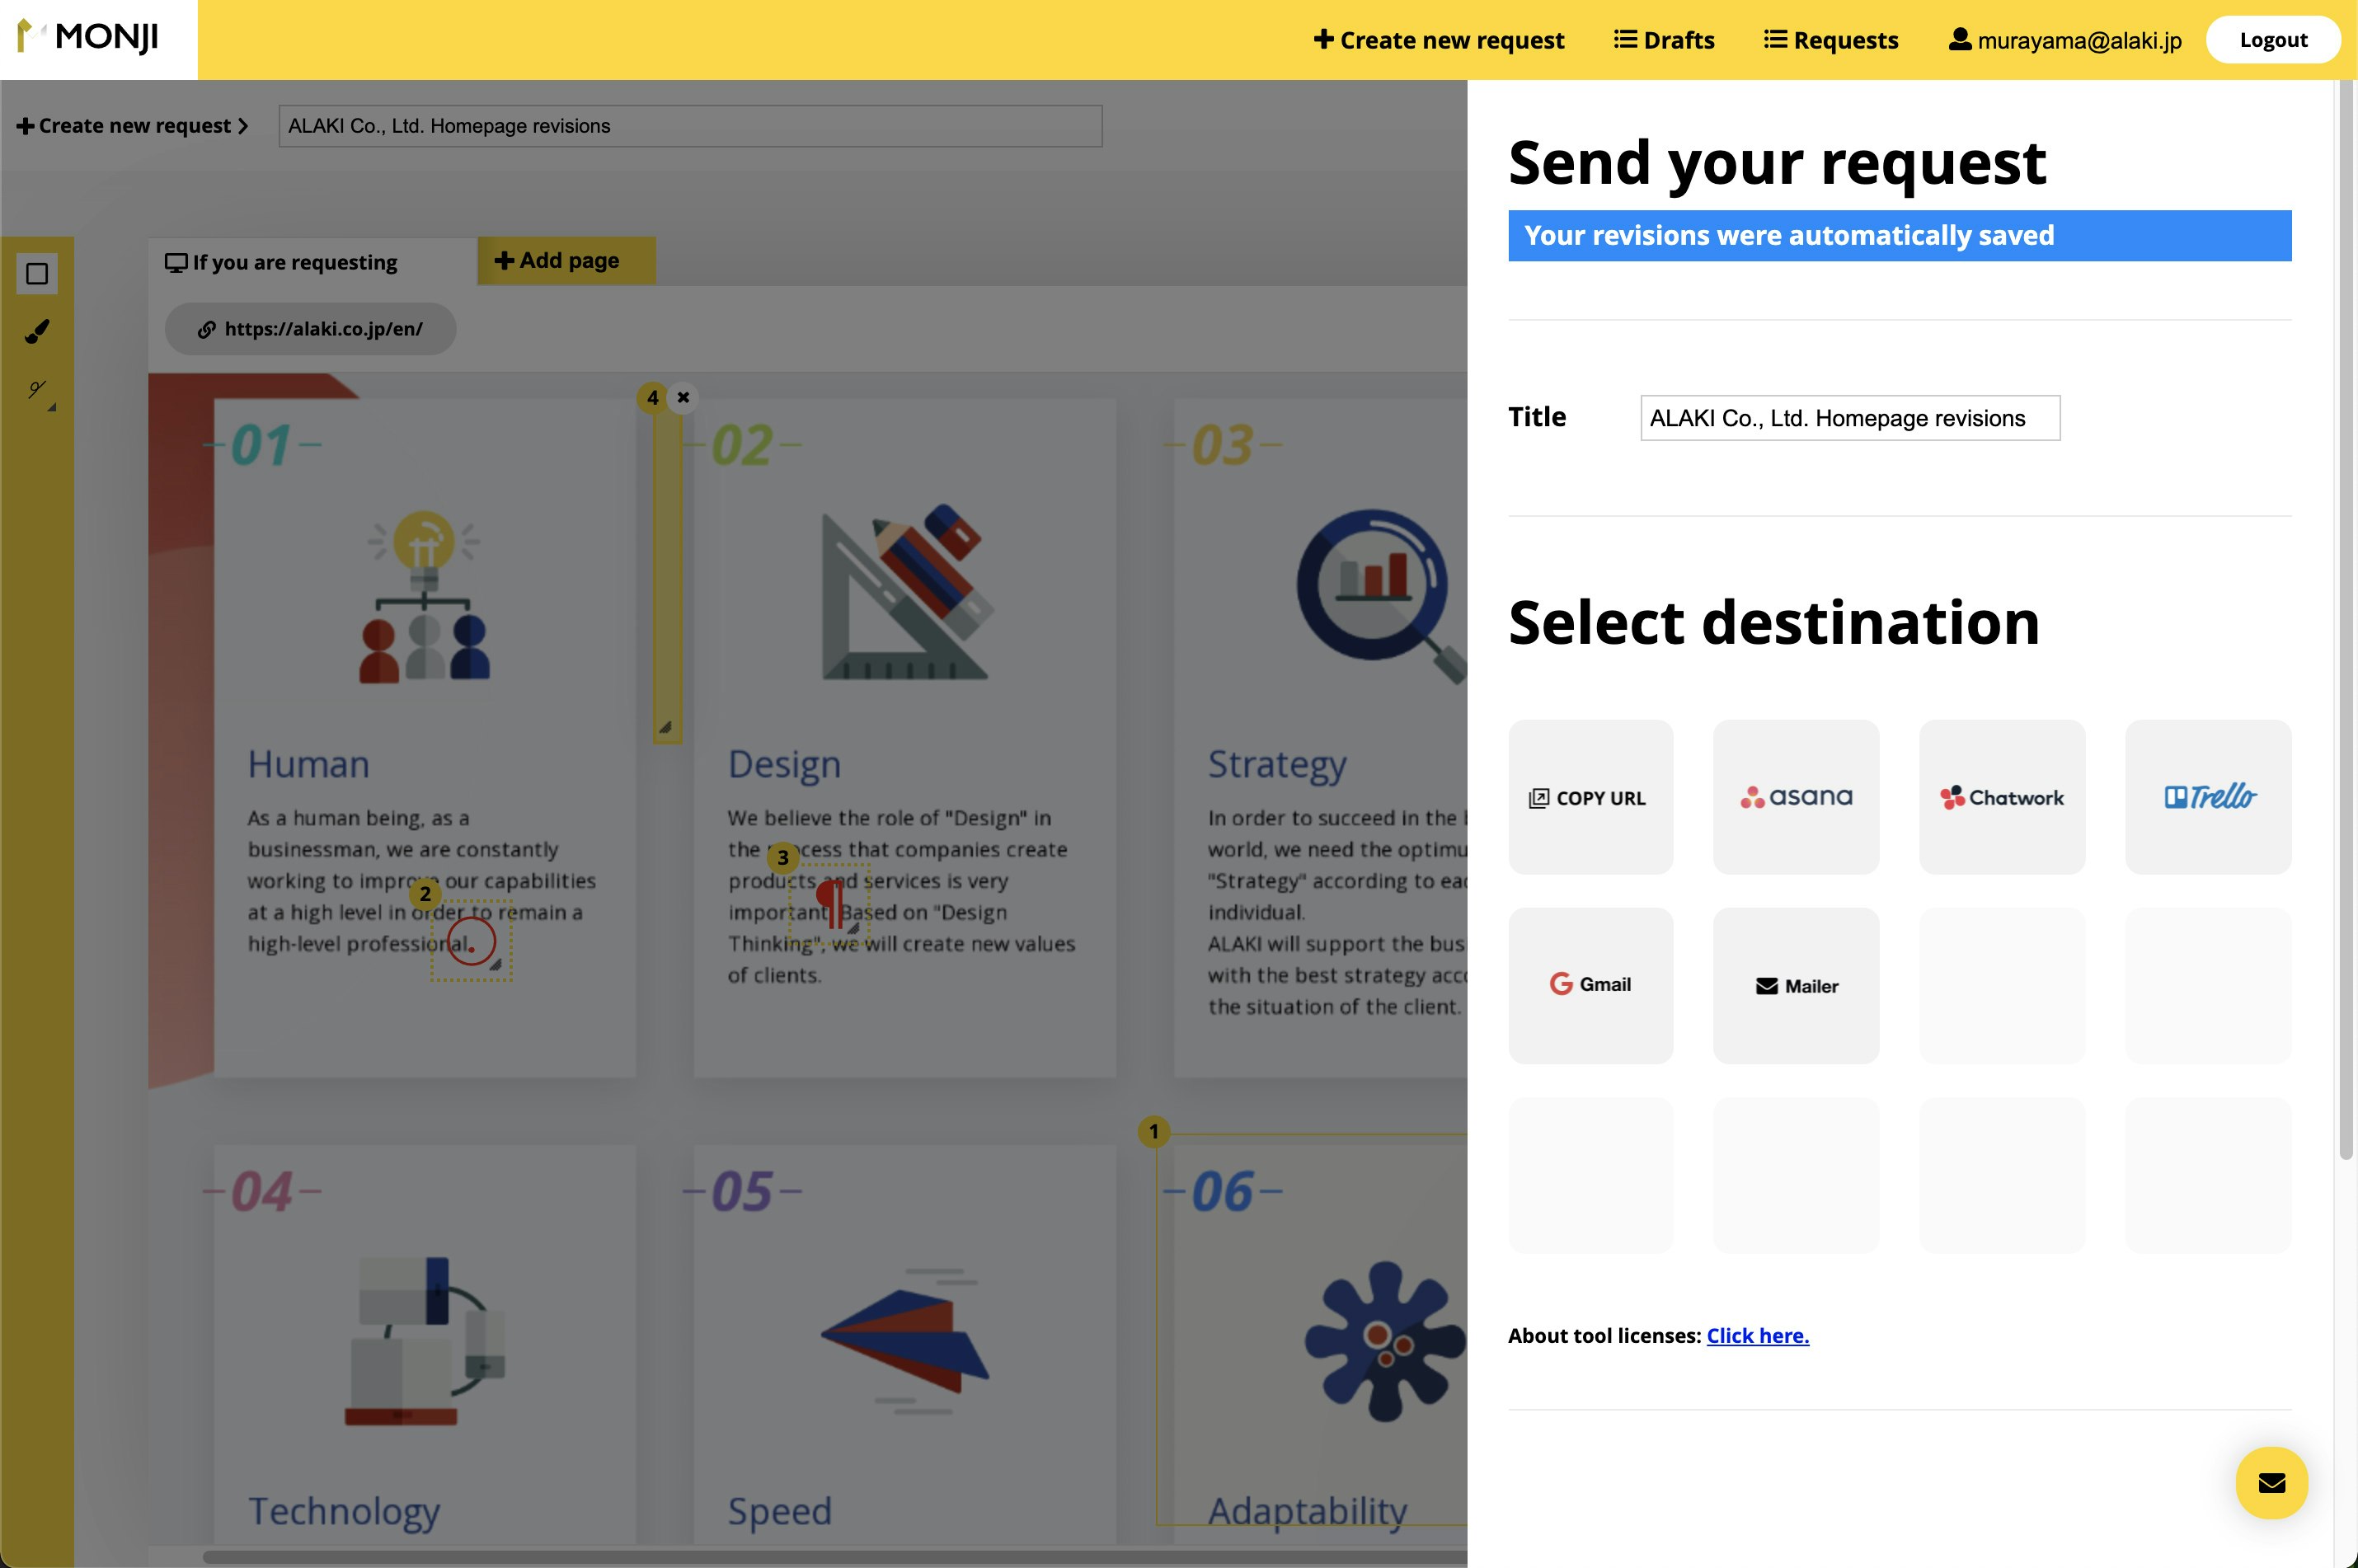Image resolution: width=2358 pixels, height=1568 pixels.
Task: Remove annotation 4 with its X button
Action: pyautogui.click(x=683, y=397)
